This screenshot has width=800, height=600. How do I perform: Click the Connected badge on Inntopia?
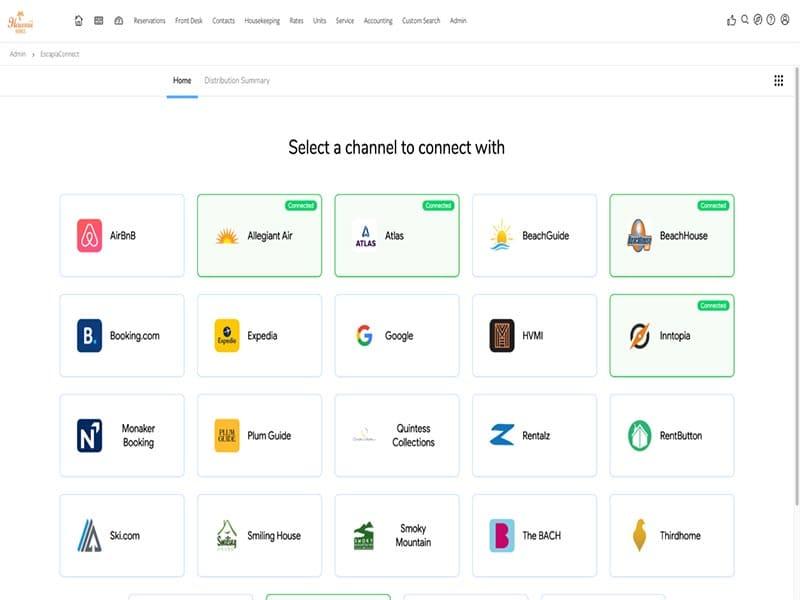713,306
